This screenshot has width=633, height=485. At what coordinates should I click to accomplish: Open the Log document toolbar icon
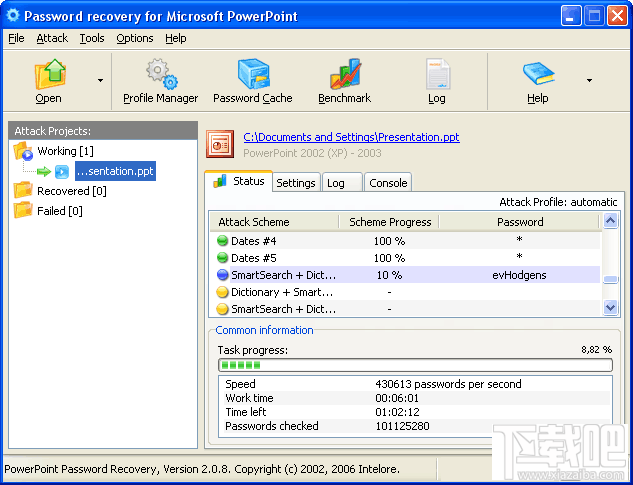coord(438,74)
